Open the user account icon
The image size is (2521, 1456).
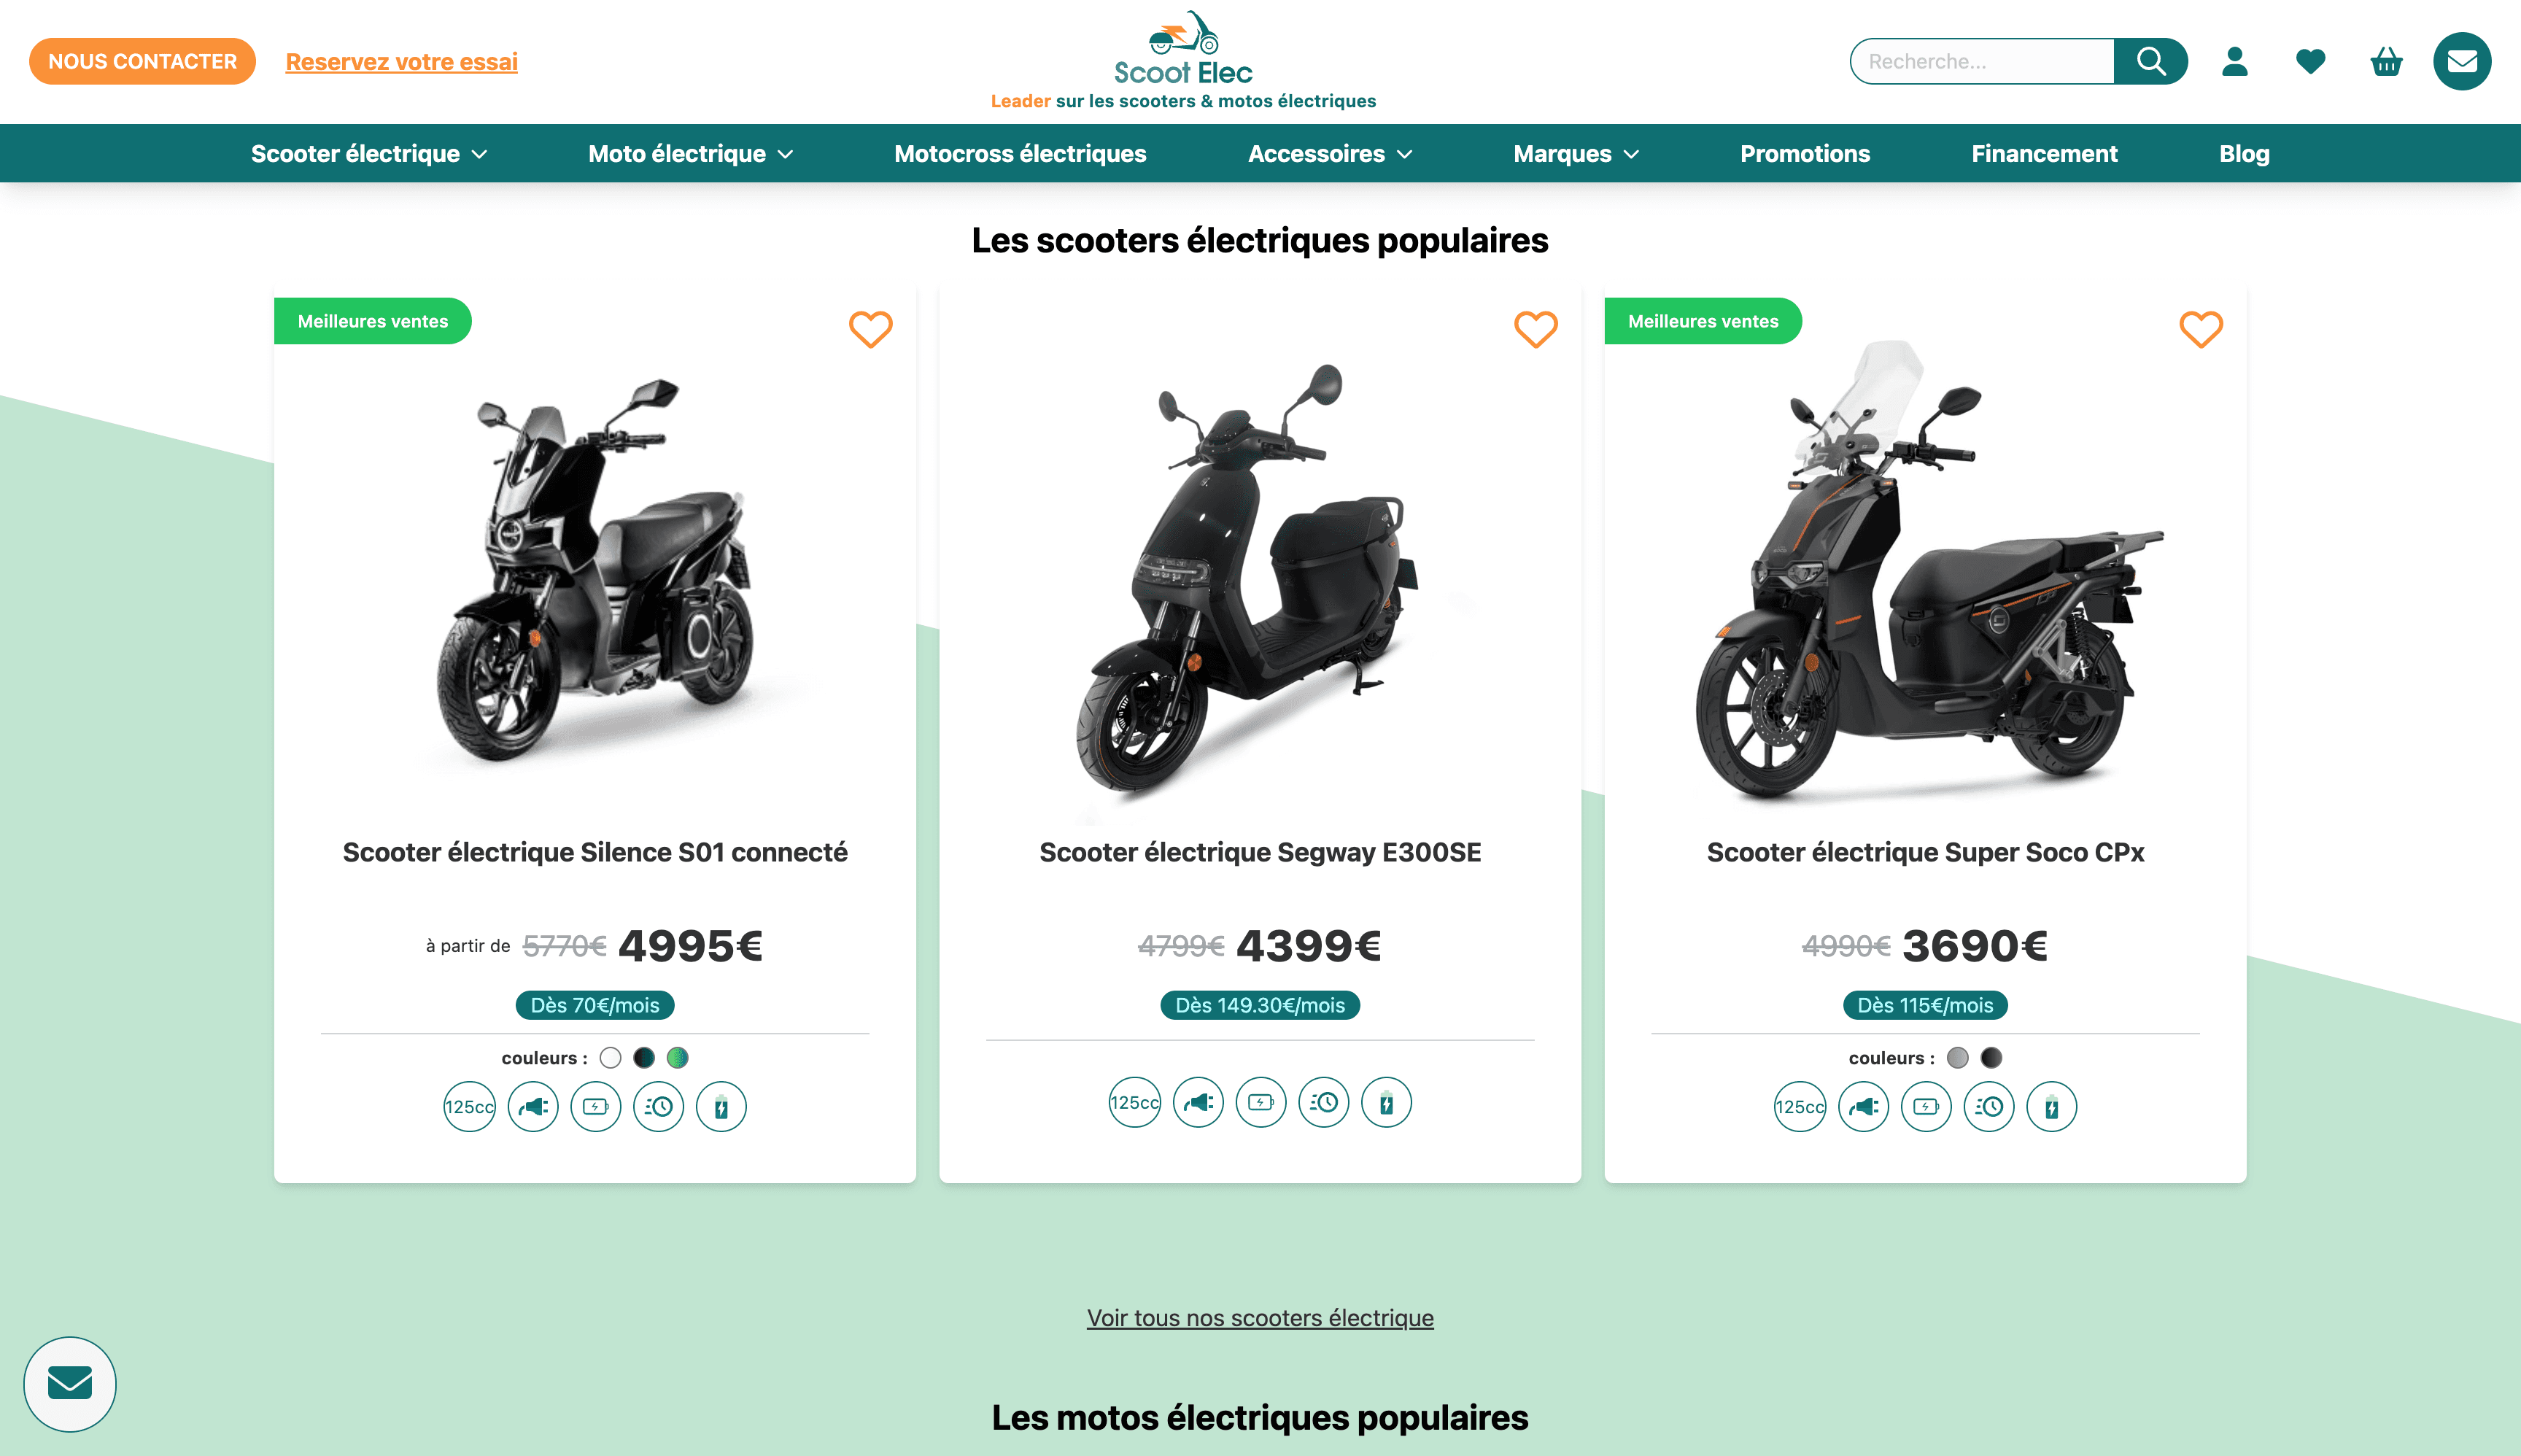point(2234,61)
